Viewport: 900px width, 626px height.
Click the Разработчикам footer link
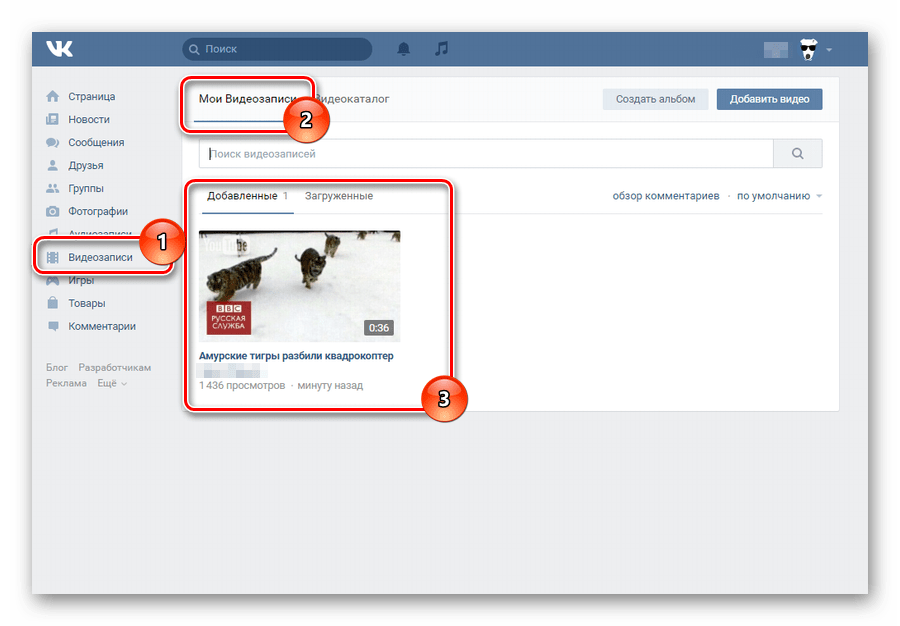tap(115, 367)
